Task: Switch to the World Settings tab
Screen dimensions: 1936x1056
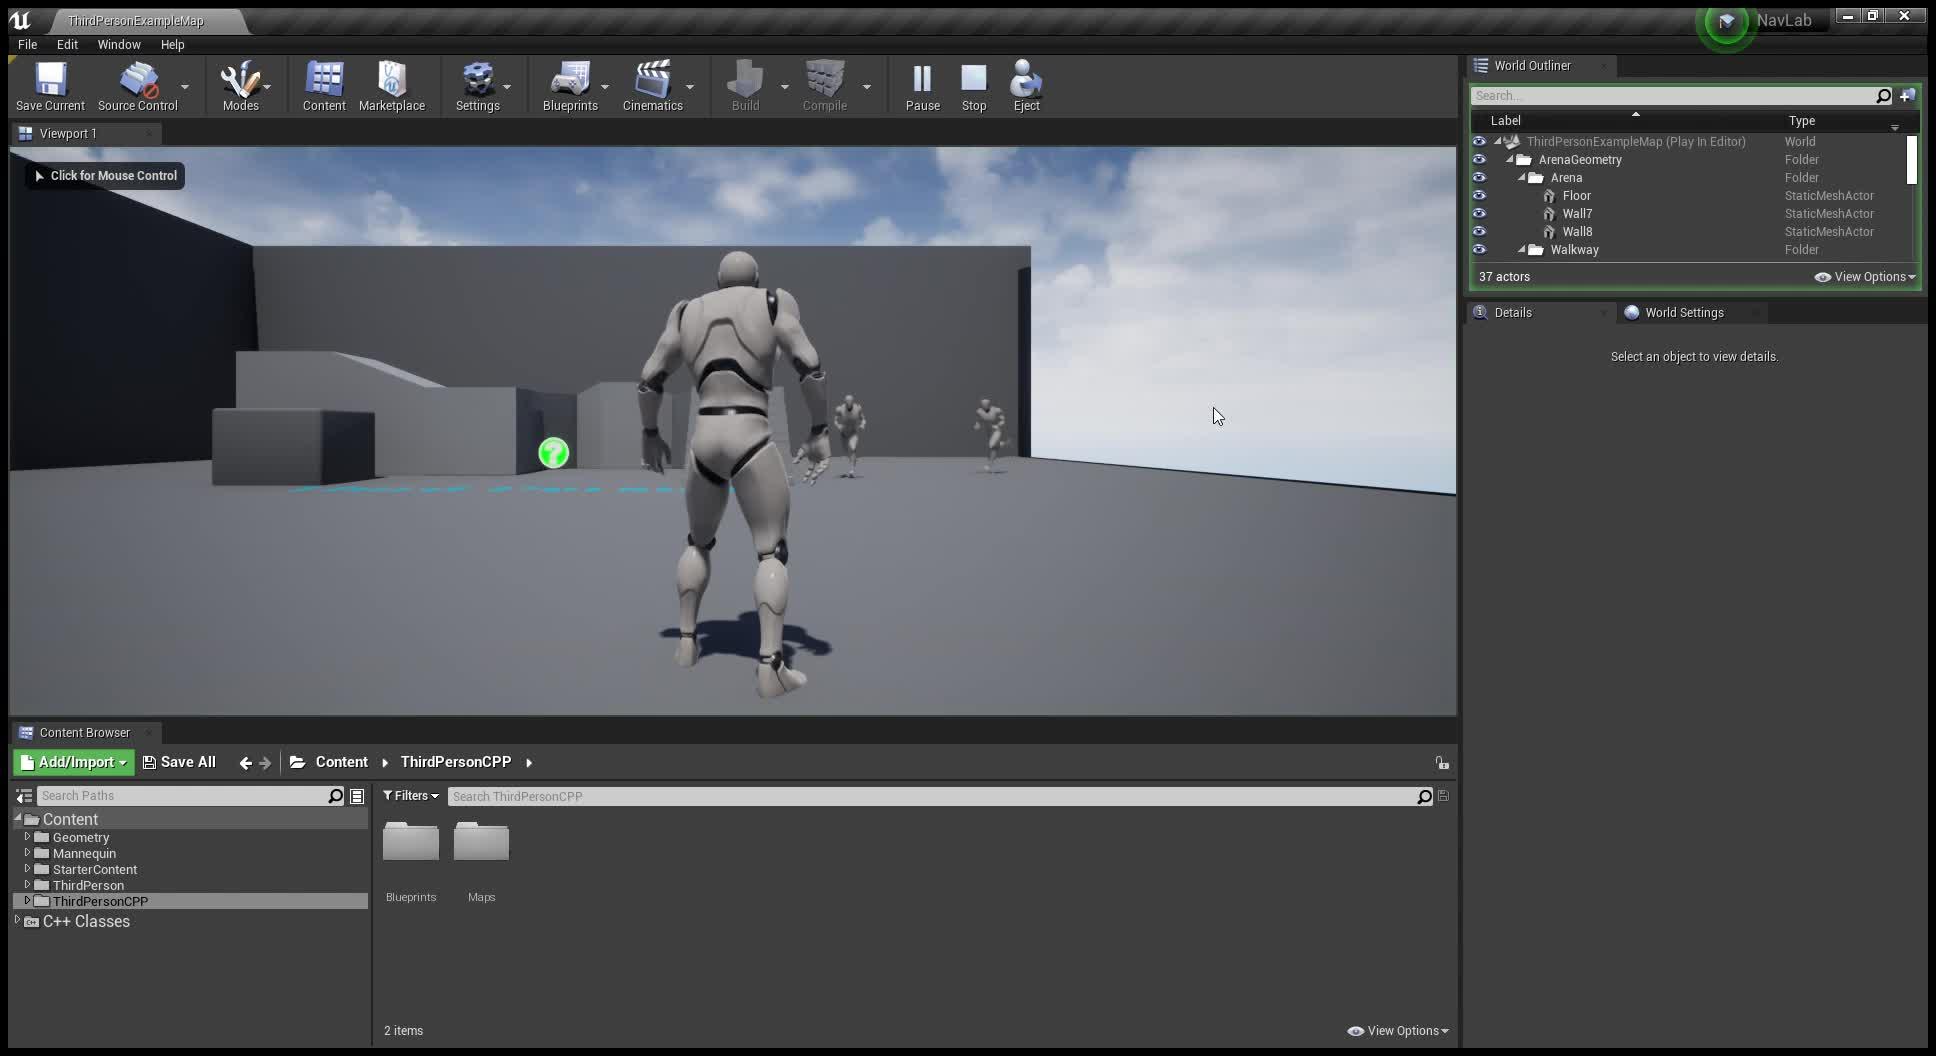Action: tap(1684, 312)
